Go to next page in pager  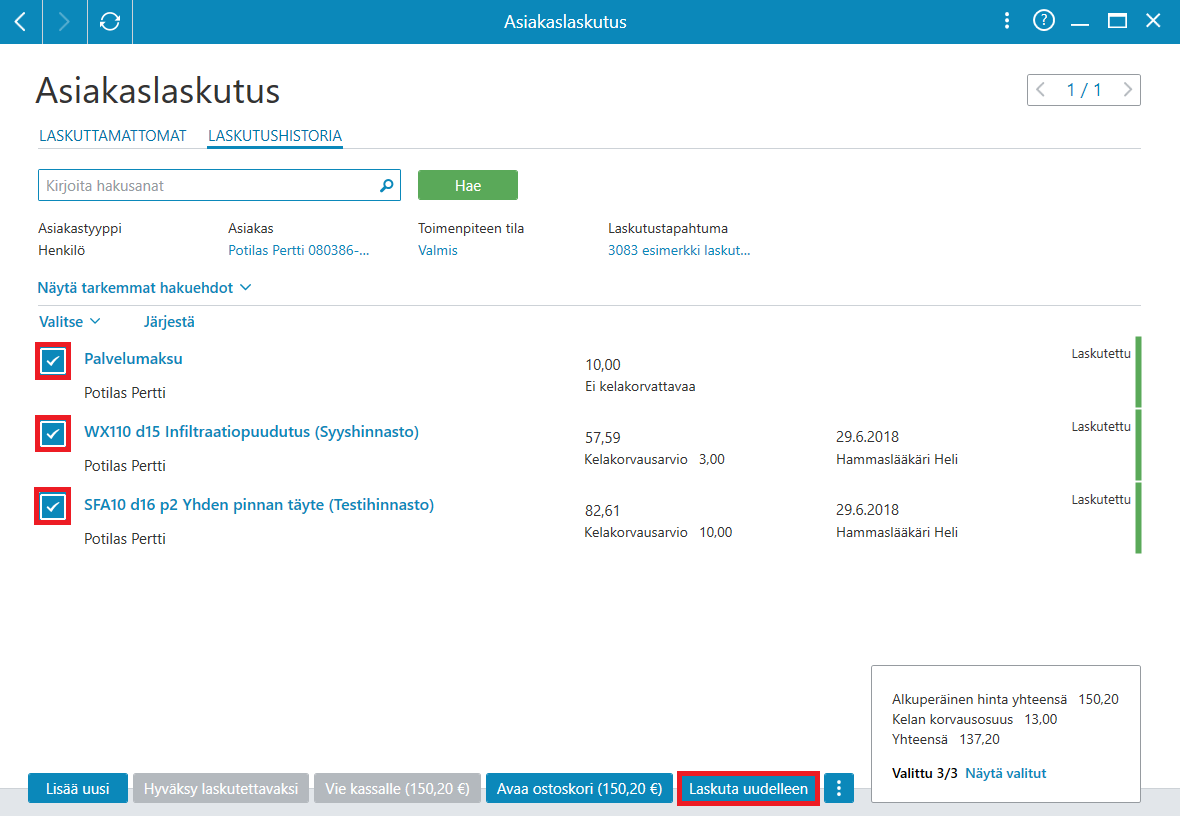tap(1127, 90)
